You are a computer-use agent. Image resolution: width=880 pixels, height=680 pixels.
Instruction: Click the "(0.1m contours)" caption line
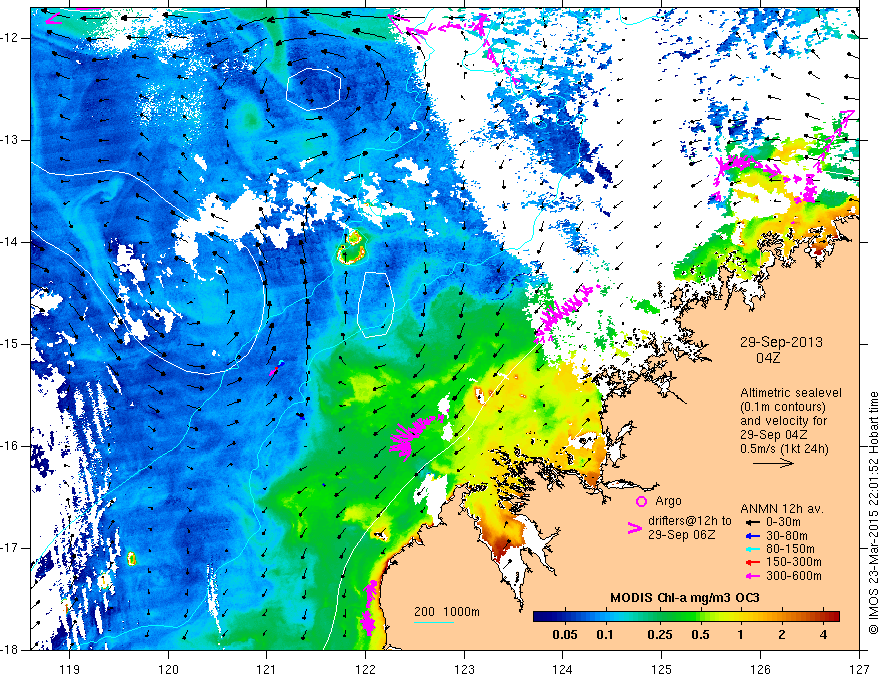(x=783, y=407)
